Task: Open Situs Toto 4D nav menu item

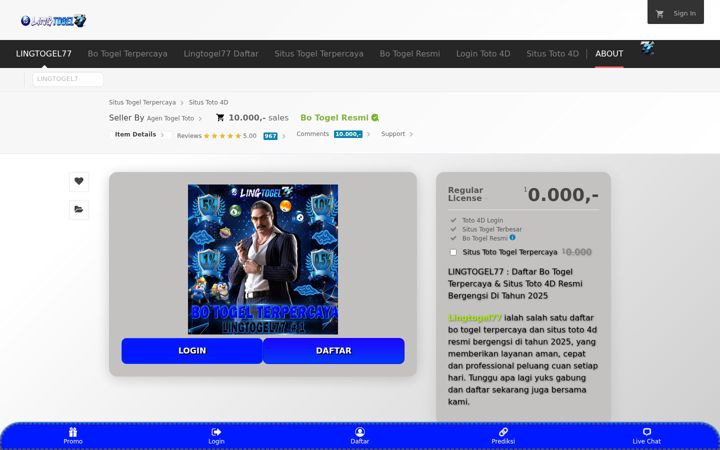Action: [552, 54]
